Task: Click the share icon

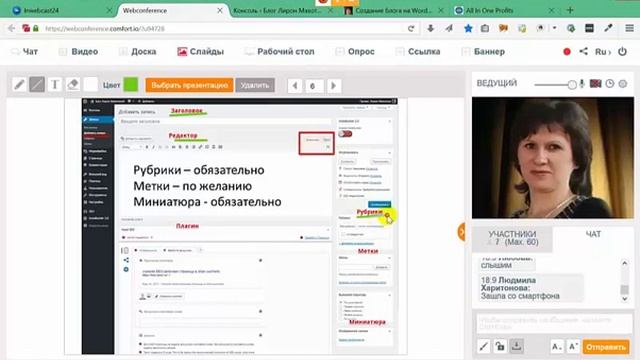Action: pos(584,51)
